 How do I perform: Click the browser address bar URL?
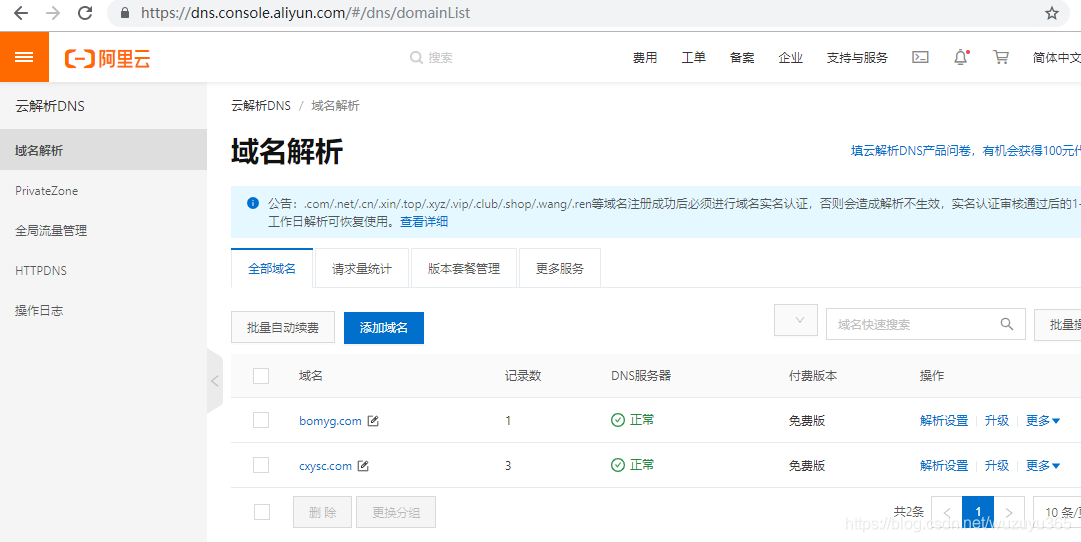[305, 13]
